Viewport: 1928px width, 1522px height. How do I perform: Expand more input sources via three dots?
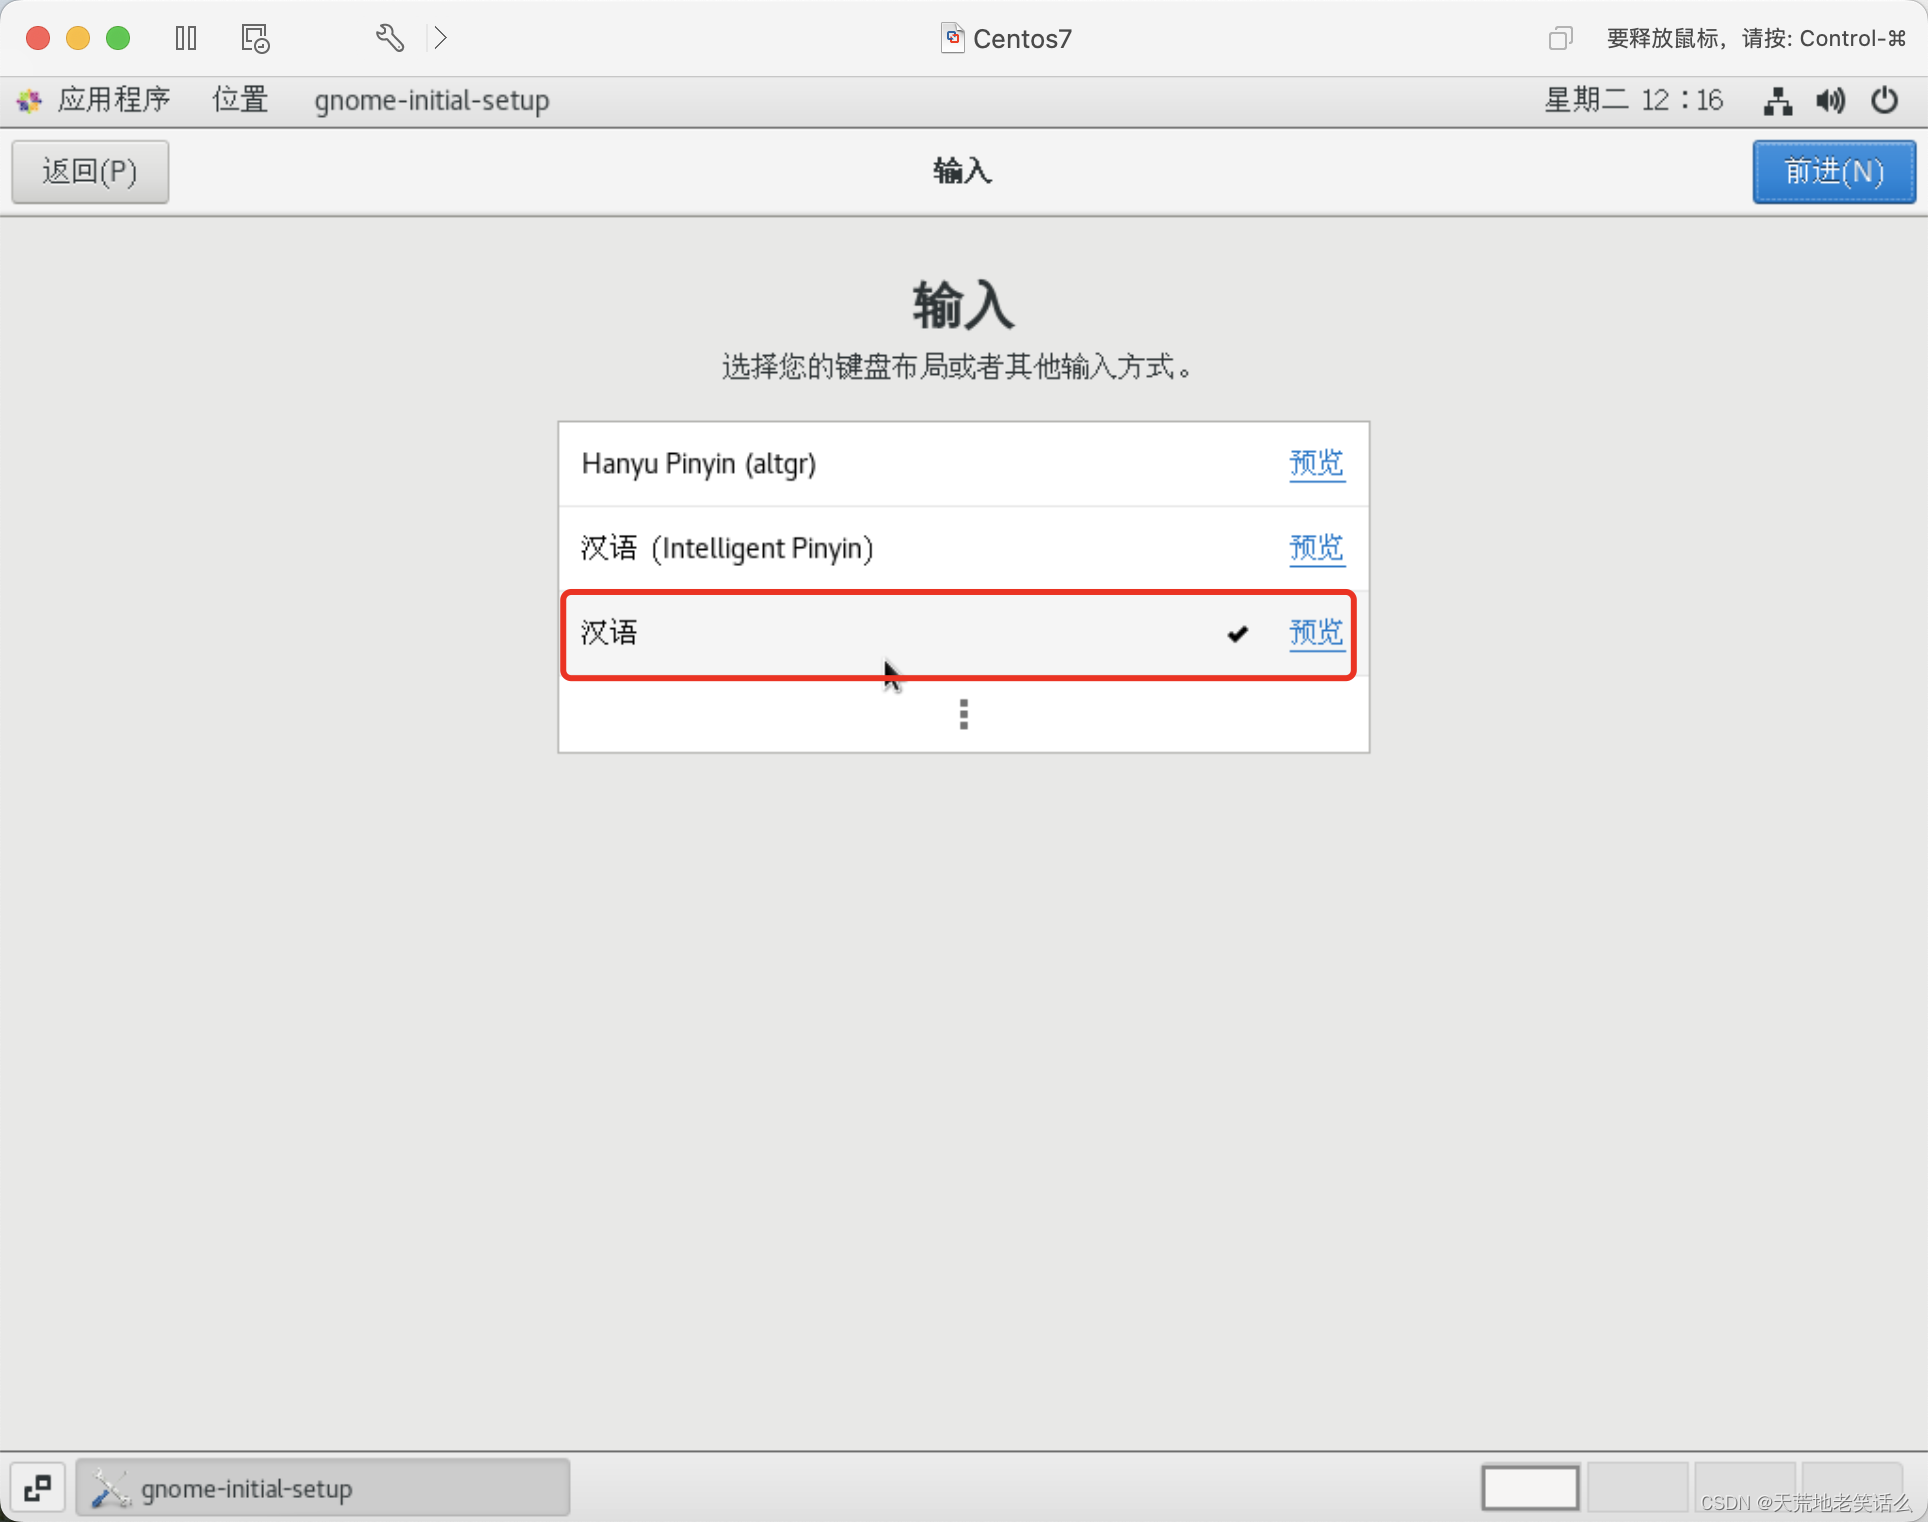click(963, 714)
